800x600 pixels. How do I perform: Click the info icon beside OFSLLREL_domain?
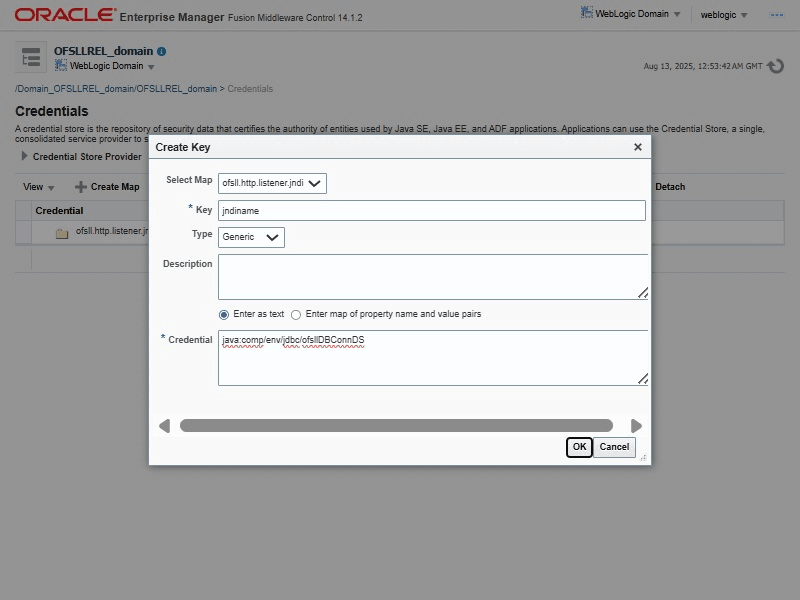click(x=162, y=52)
